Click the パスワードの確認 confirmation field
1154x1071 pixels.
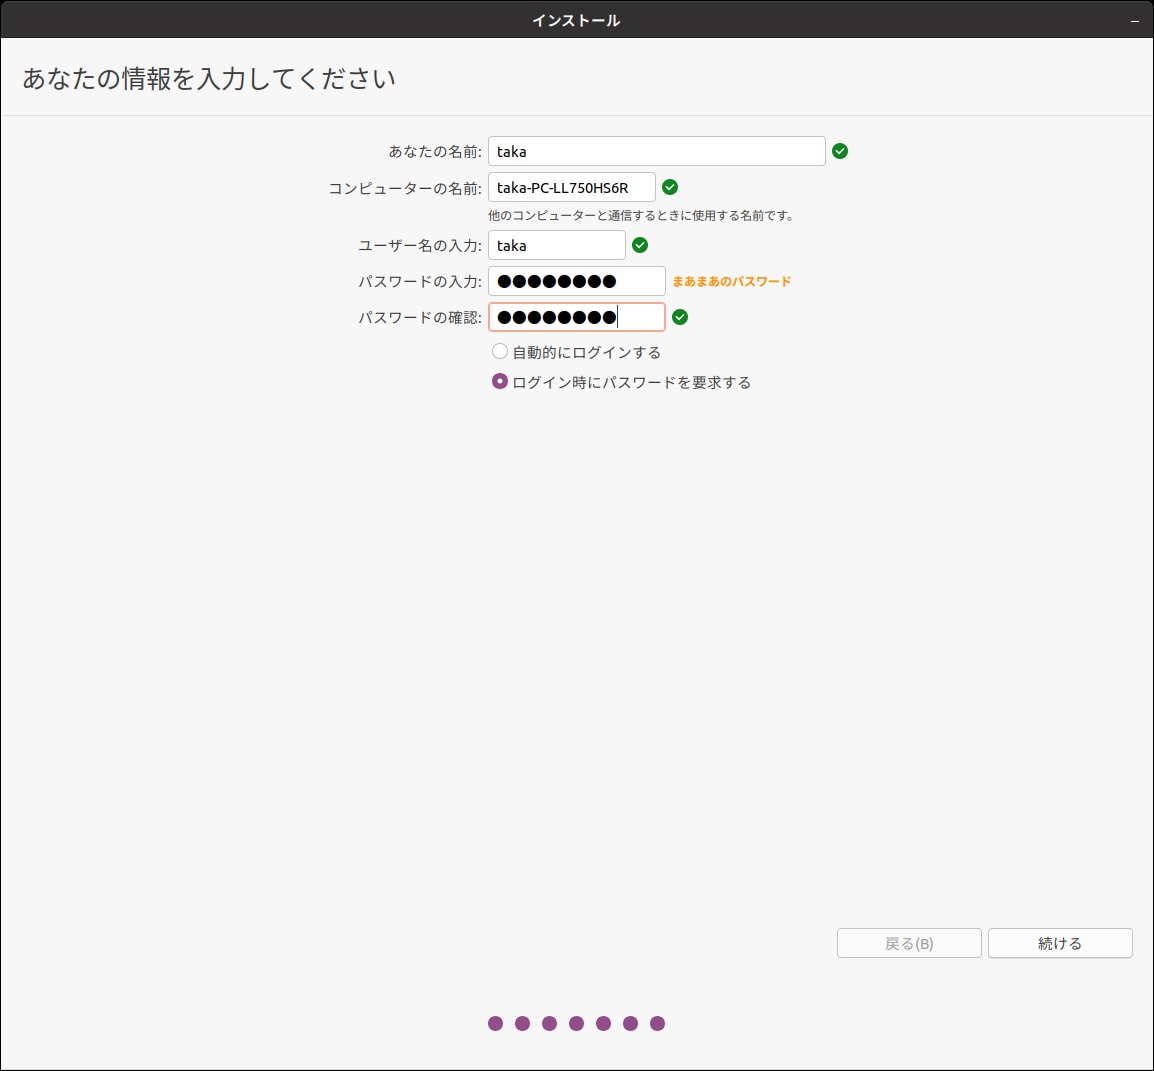pos(576,317)
